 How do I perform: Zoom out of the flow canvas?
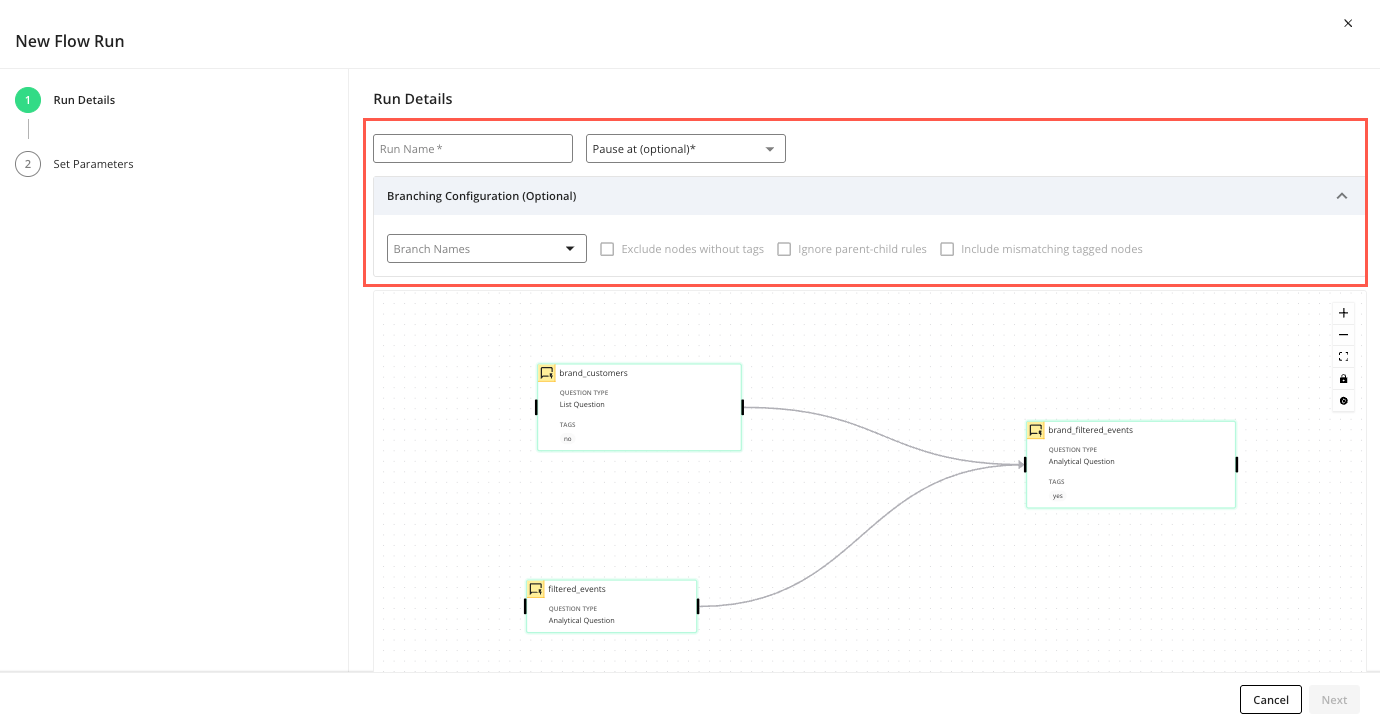[1343, 334]
